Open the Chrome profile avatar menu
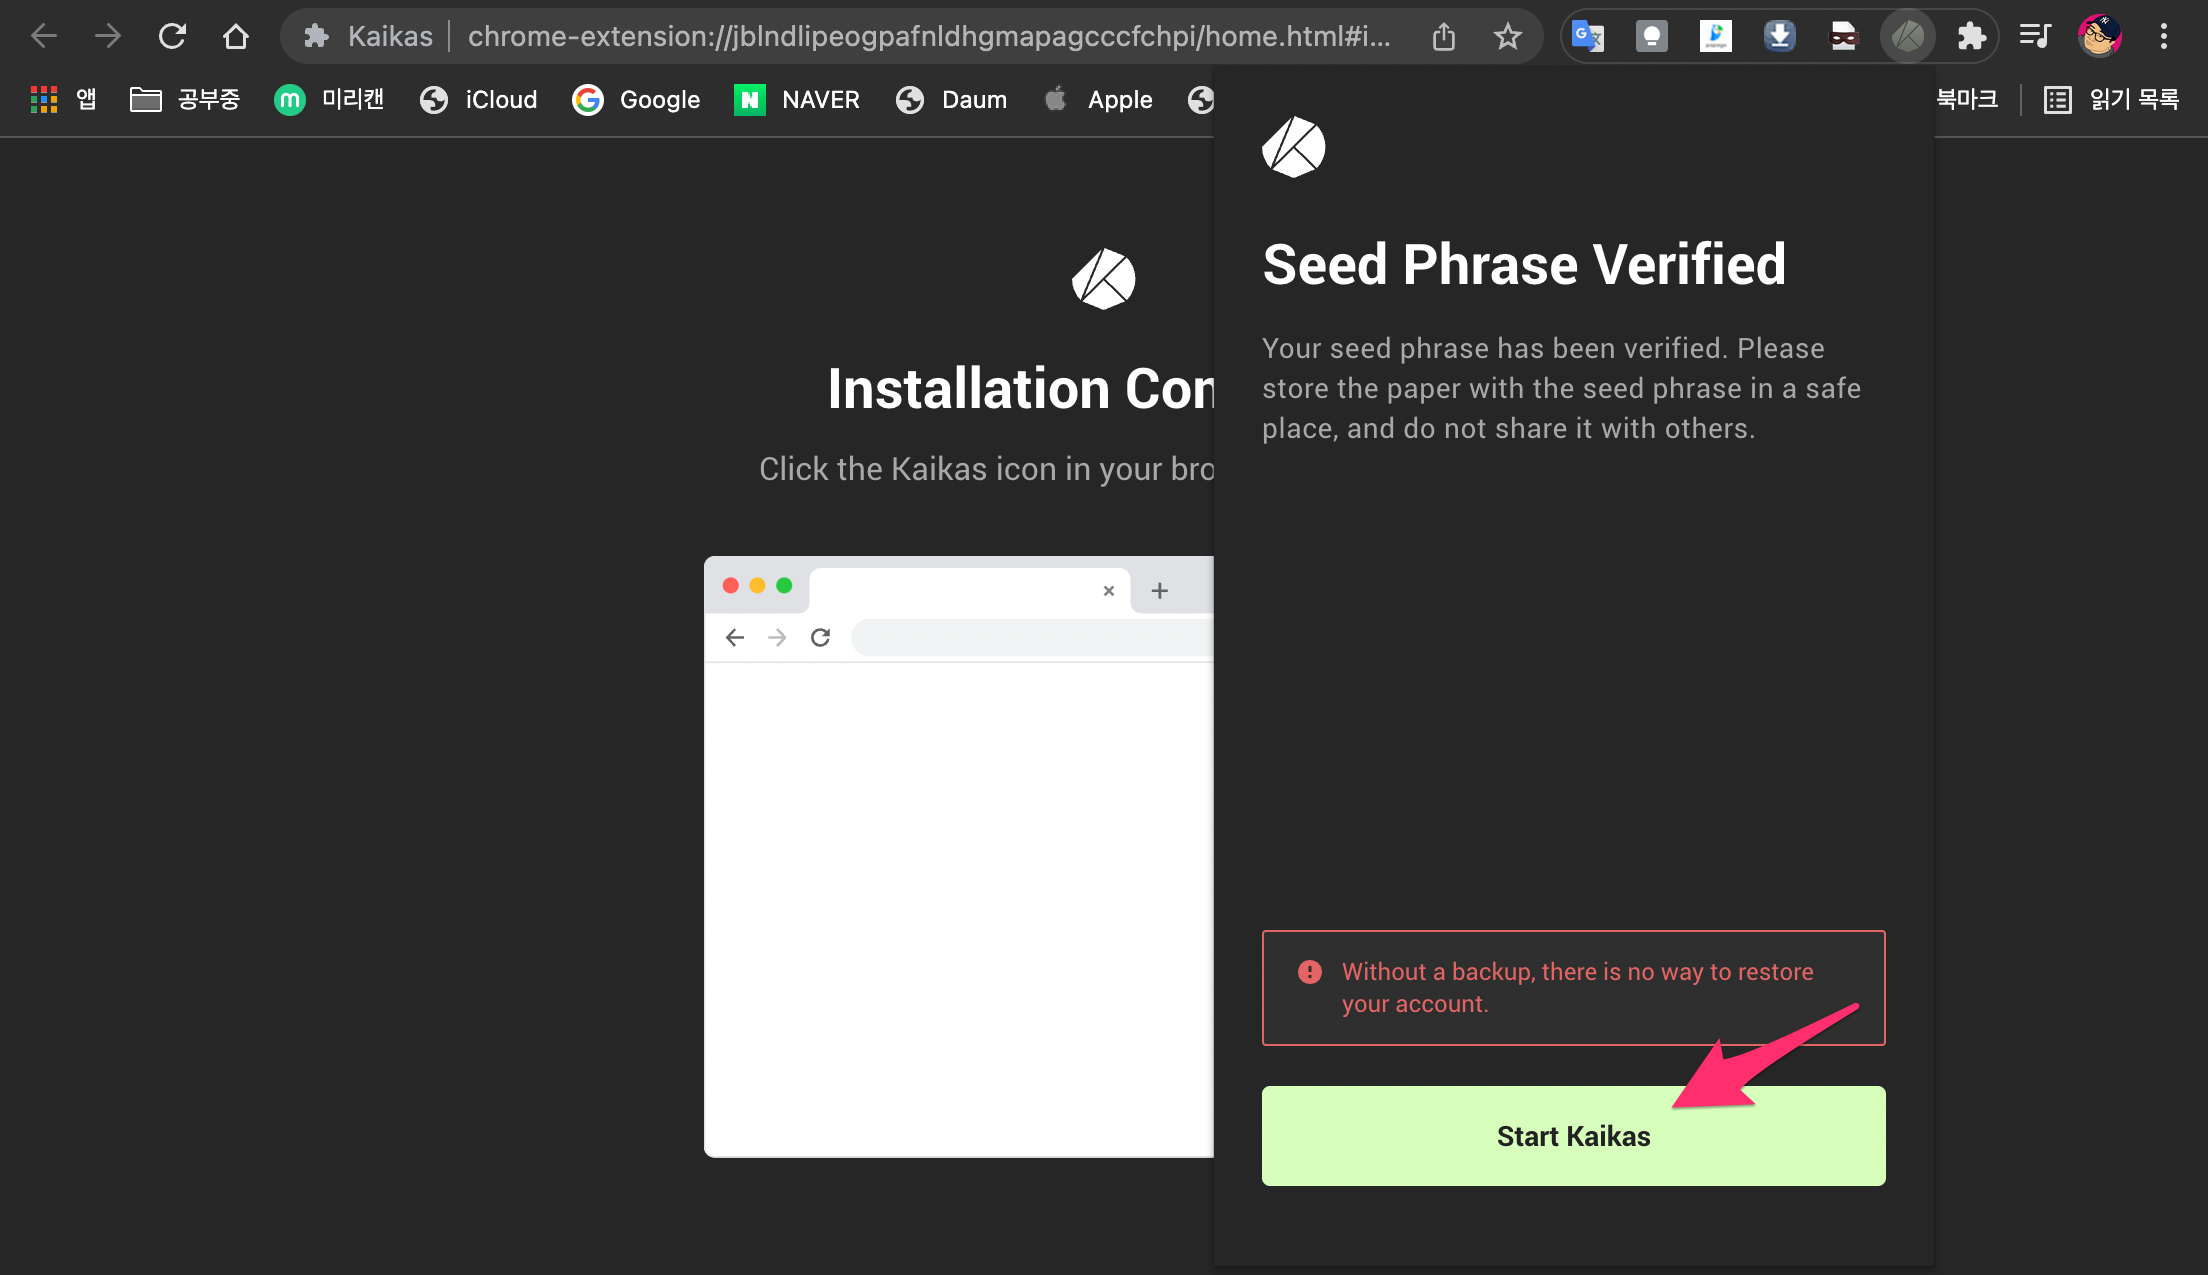 click(x=2099, y=37)
